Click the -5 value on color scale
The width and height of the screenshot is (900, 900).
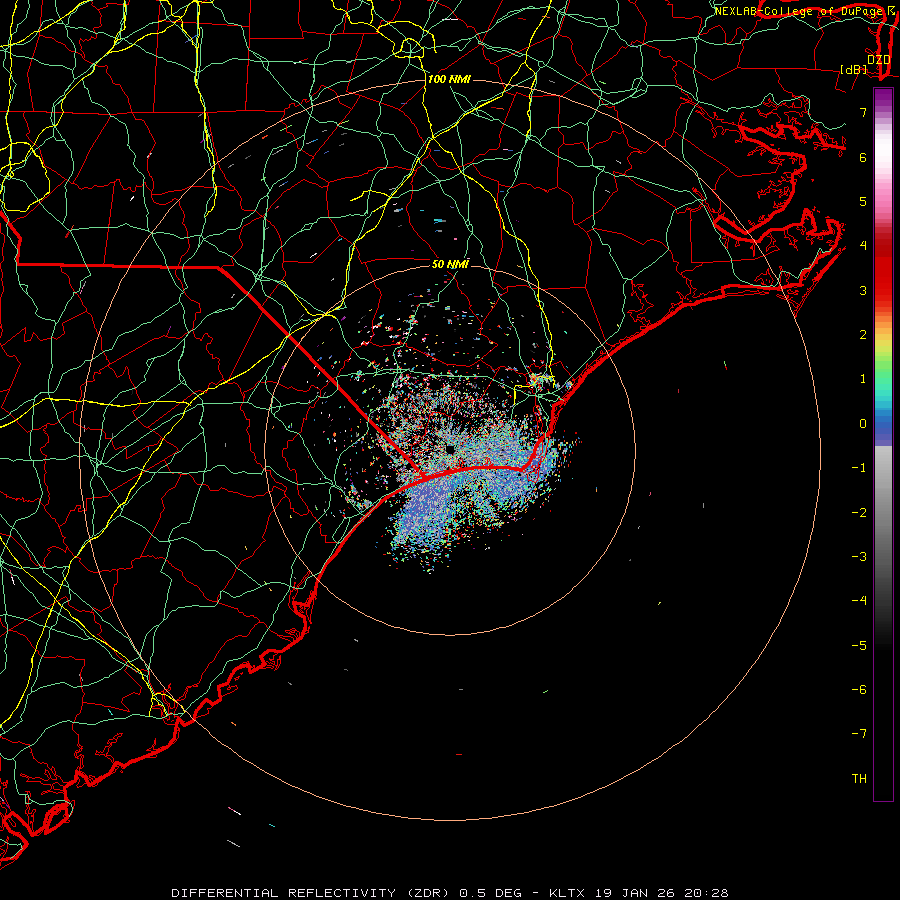click(x=859, y=646)
